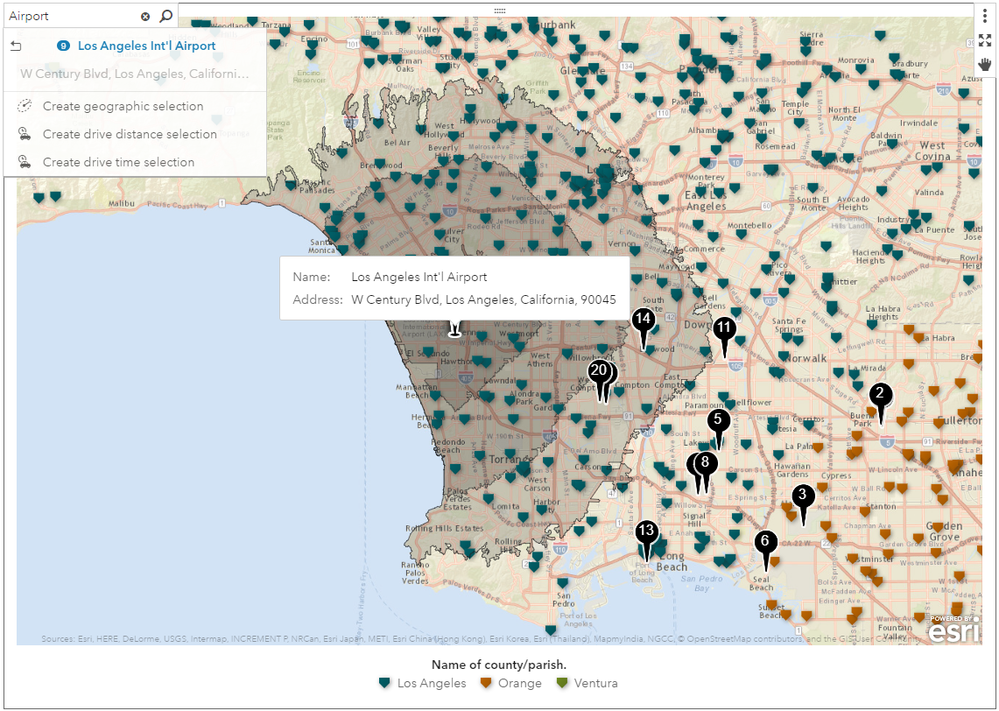Click the black map pin numbered 11

click(725, 329)
